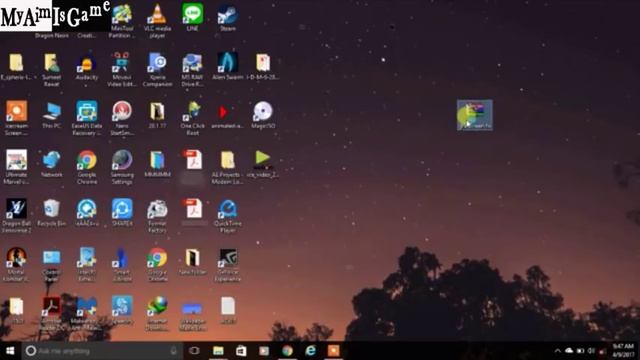
Task: Launch the LINE desktop shortcut
Action: click(x=192, y=17)
